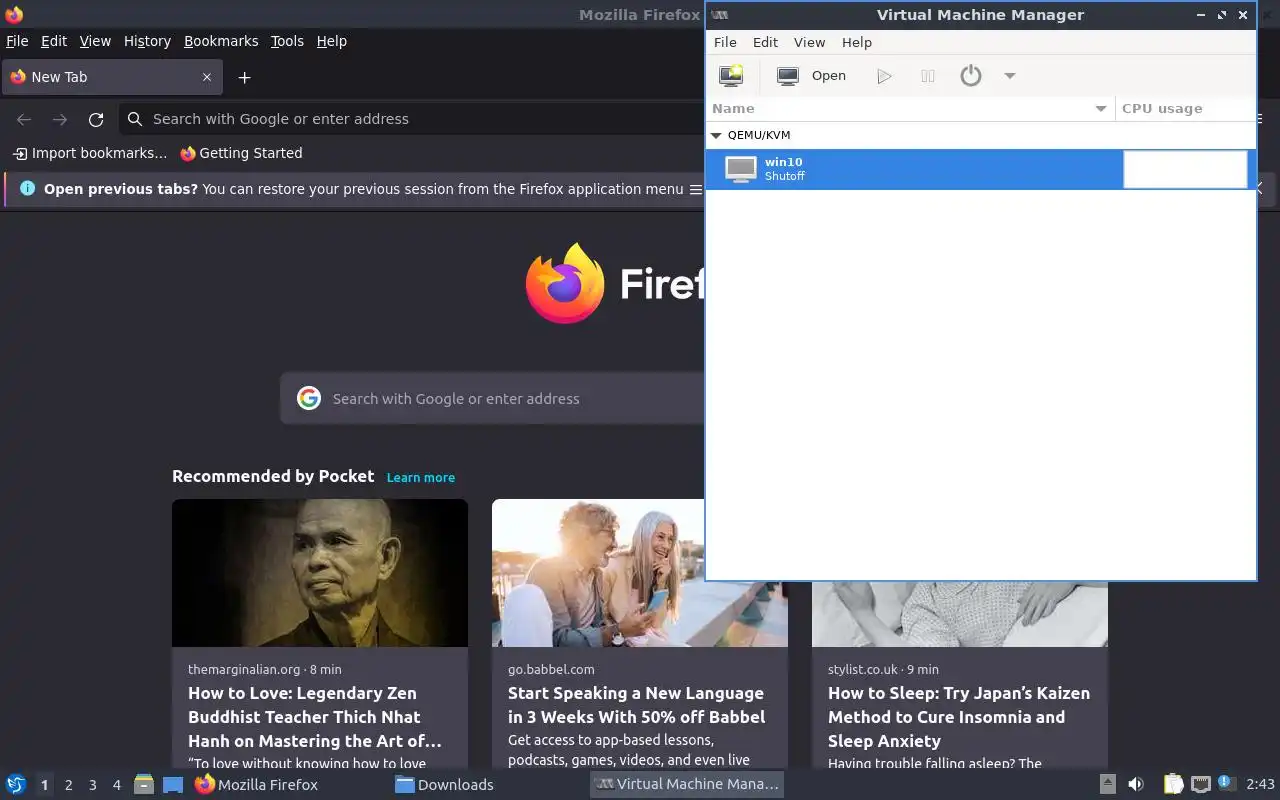Open file manager launcher in taskbar
The height and width of the screenshot is (800, 1280).
(x=144, y=785)
